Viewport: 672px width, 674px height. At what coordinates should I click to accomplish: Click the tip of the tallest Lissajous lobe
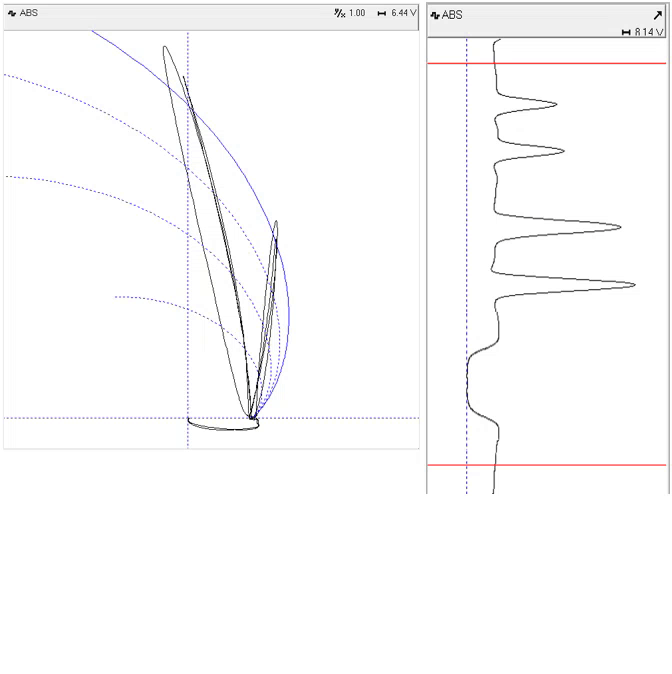(x=165, y=48)
